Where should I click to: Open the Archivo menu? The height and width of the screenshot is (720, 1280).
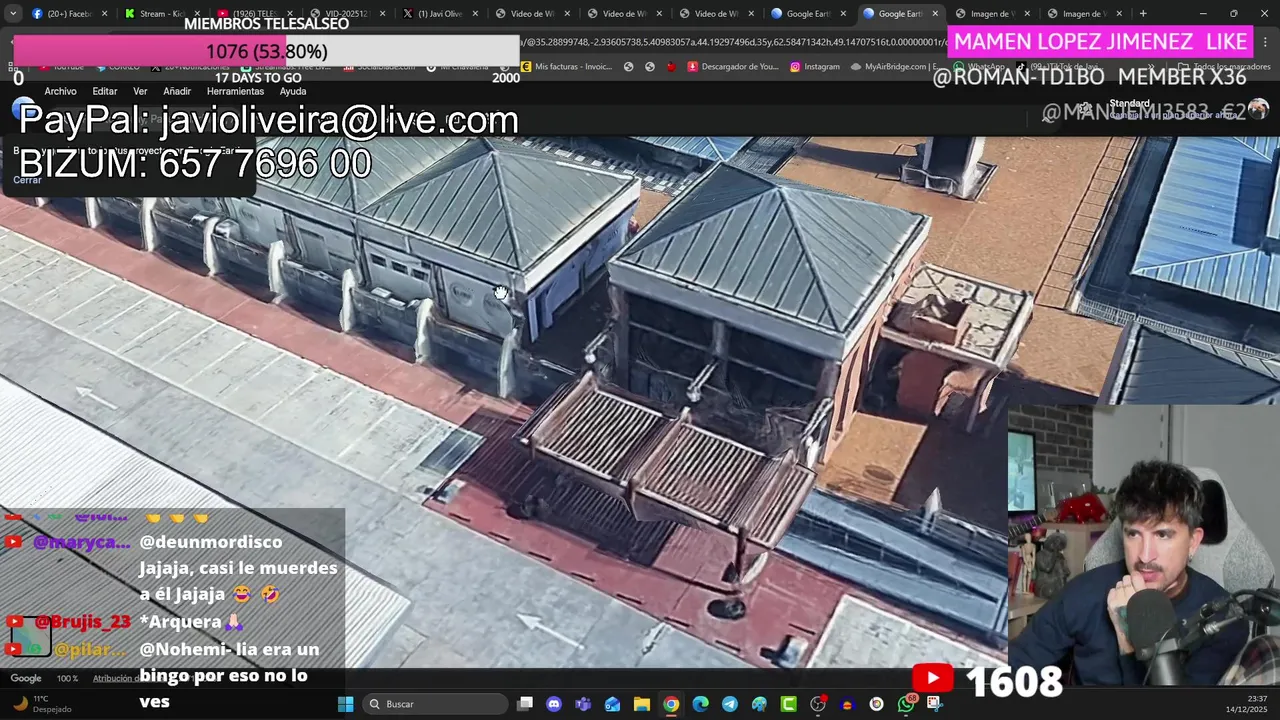(x=60, y=91)
